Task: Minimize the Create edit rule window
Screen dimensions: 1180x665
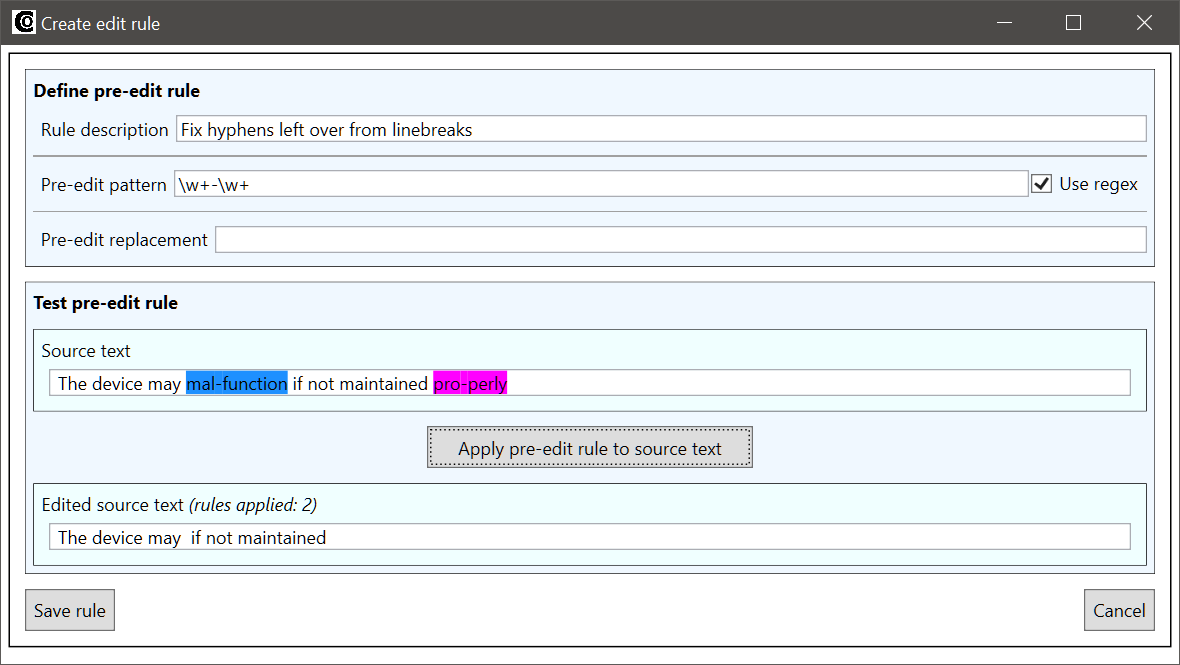Action: pyautogui.click(x=1002, y=23)
